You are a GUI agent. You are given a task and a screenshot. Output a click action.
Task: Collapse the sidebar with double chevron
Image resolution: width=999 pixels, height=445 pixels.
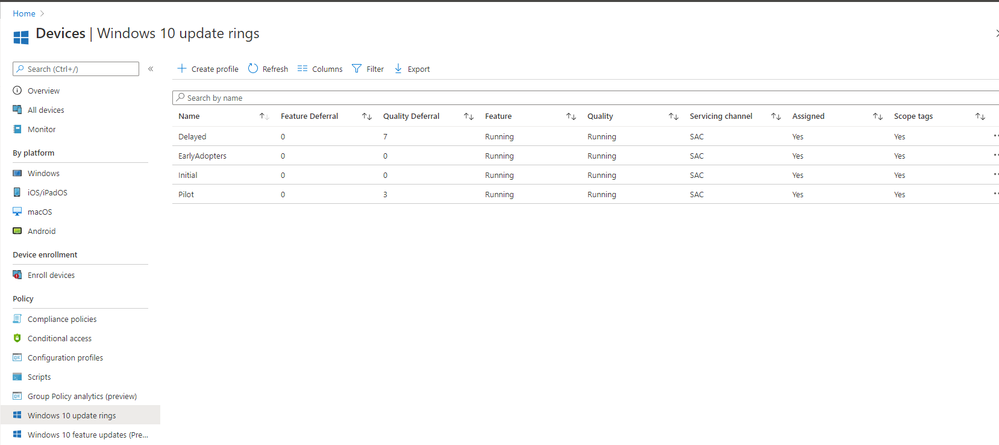pyautogui.click(x=150, y=68)
